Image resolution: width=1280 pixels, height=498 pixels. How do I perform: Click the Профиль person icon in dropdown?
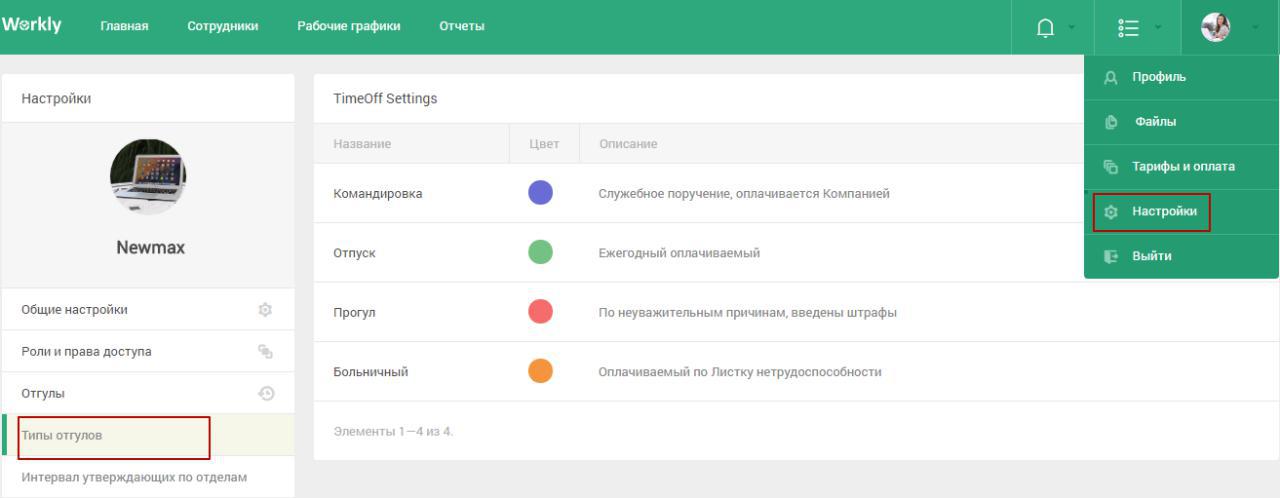[x=1110, y=77]
